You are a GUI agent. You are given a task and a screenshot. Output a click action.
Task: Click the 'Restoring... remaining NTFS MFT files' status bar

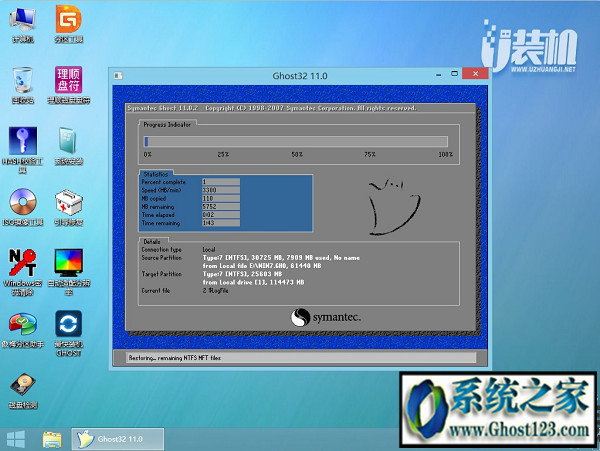[x=300, y=358]
